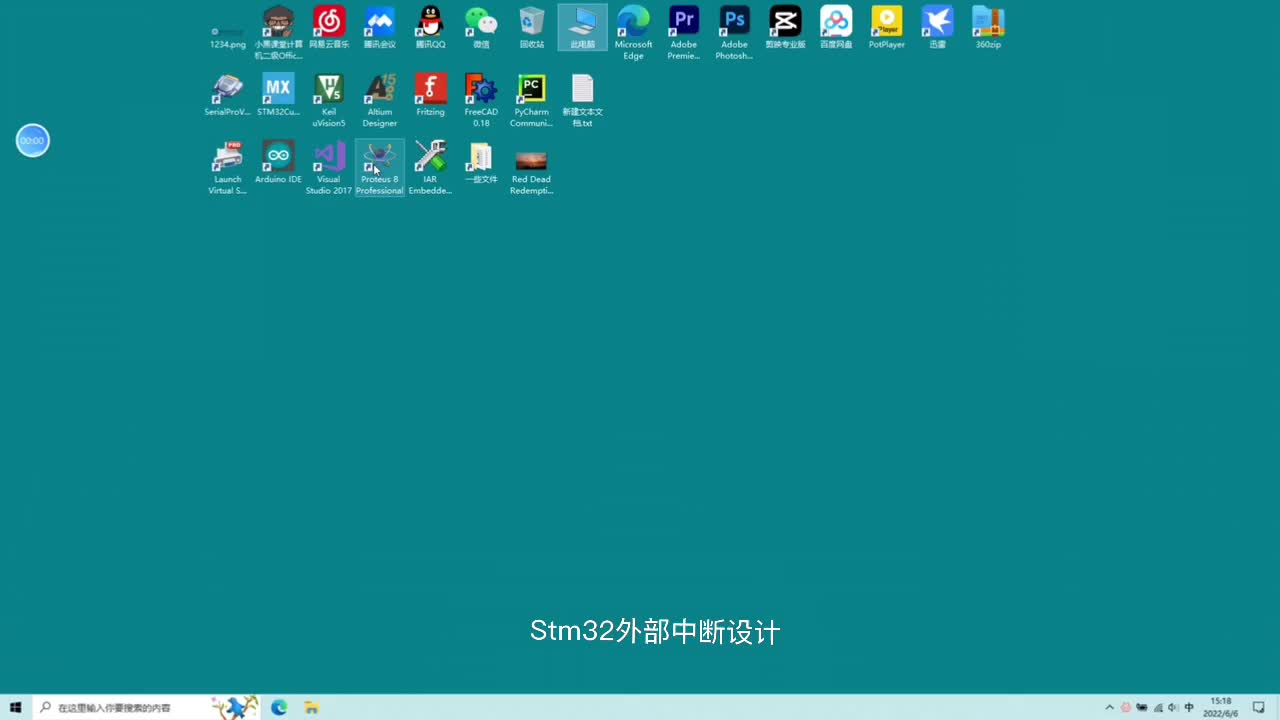The height and width of the screenshot is (720, 1280).
Task: Select the 360zip desktop shortcut
Action: click(988, 28)
